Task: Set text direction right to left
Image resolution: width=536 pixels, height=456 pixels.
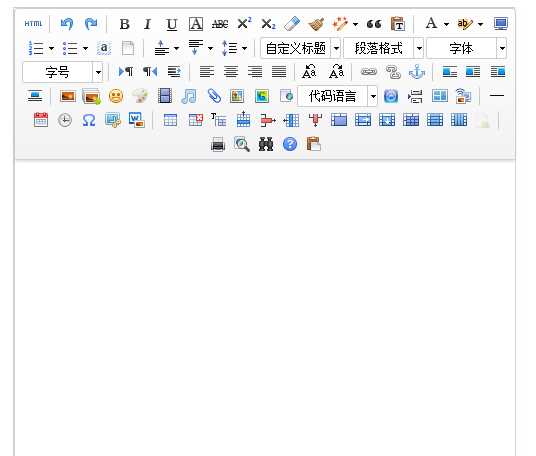Action: coord(150,72)
